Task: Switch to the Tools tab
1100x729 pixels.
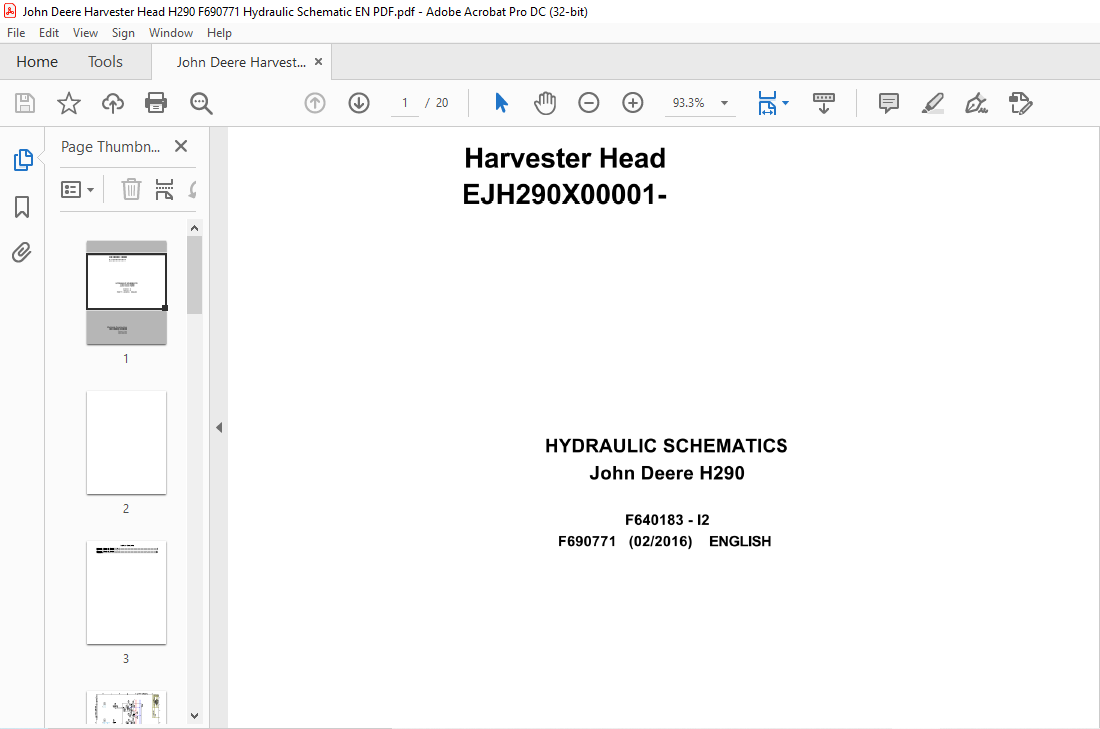Action: click(x=105, y=62)
